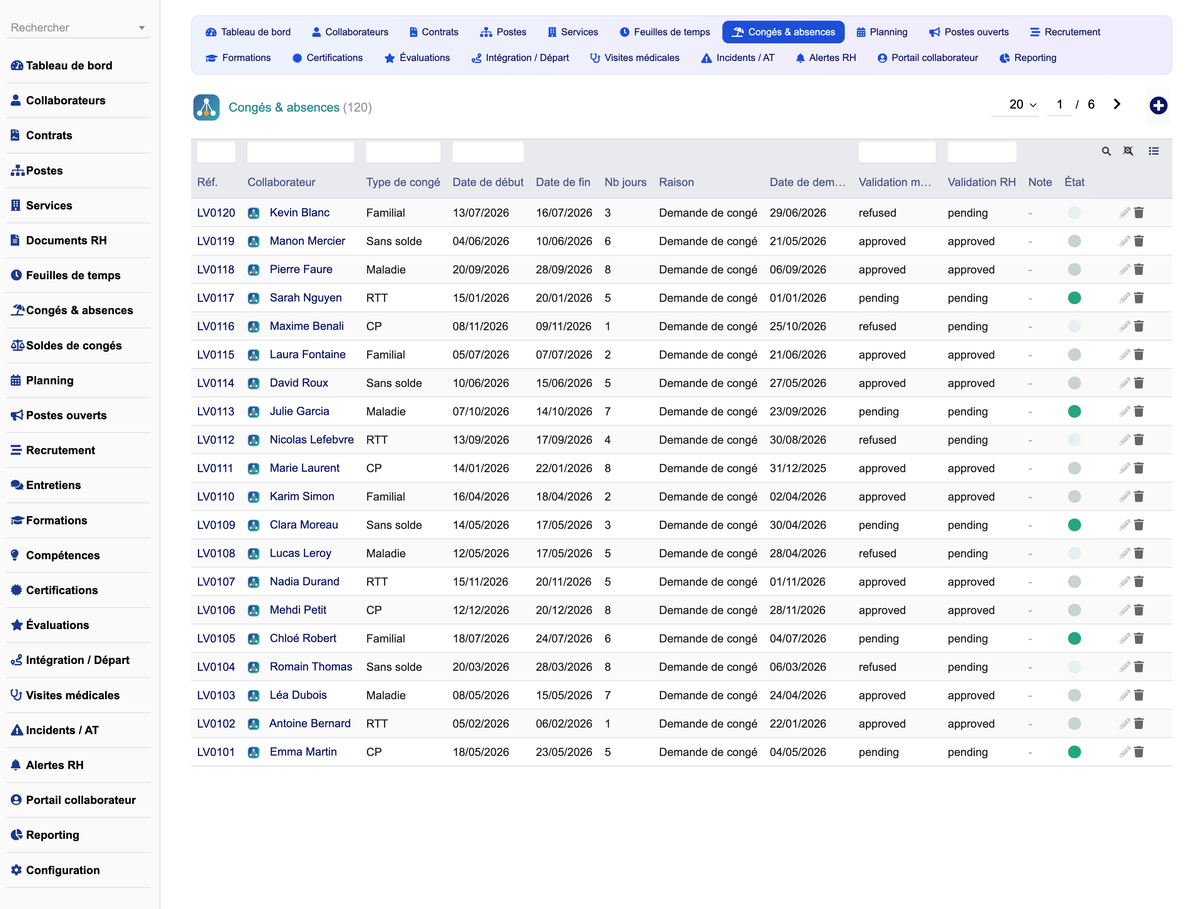This screenshot has height=909, width=1200.
Task: Toggle the pale status dot for LV0120
Action: [1074, 213]
